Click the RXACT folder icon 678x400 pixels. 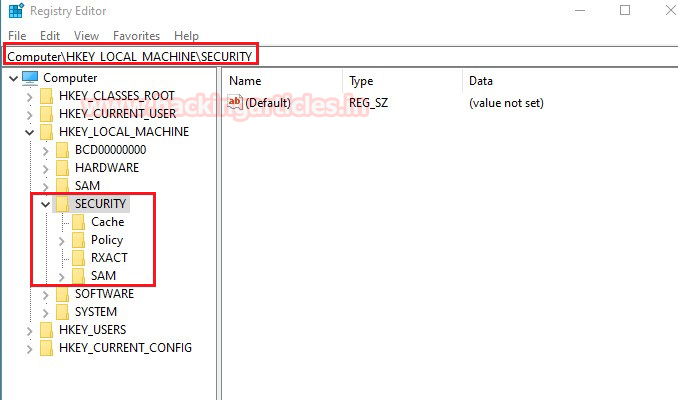(78, 258)
